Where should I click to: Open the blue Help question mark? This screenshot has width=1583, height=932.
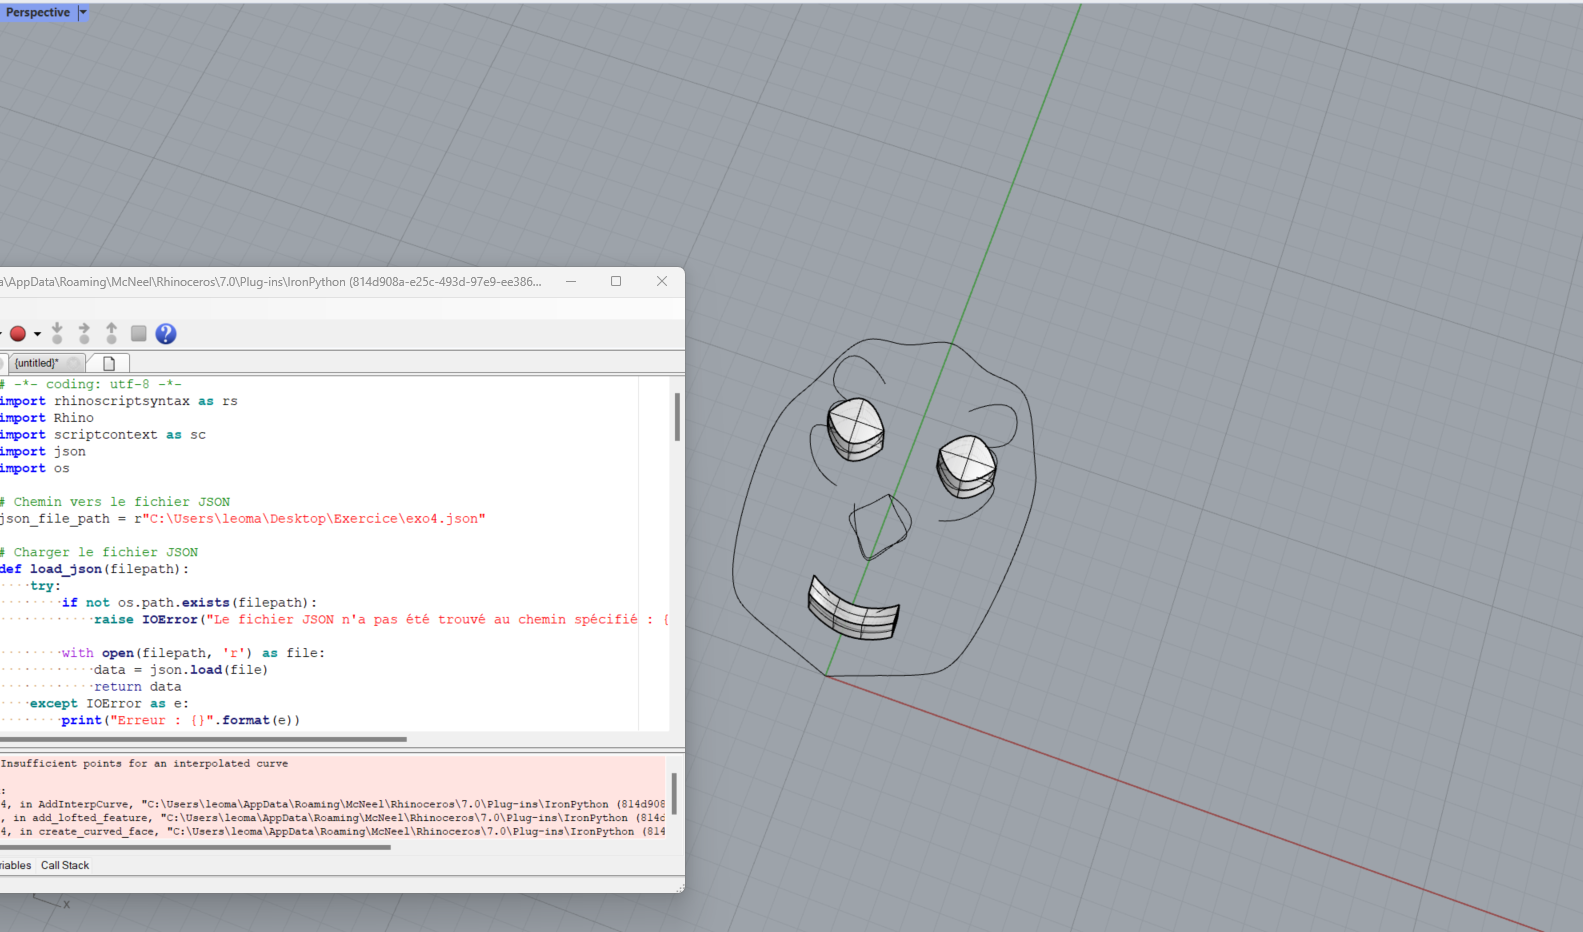(166, 334)
